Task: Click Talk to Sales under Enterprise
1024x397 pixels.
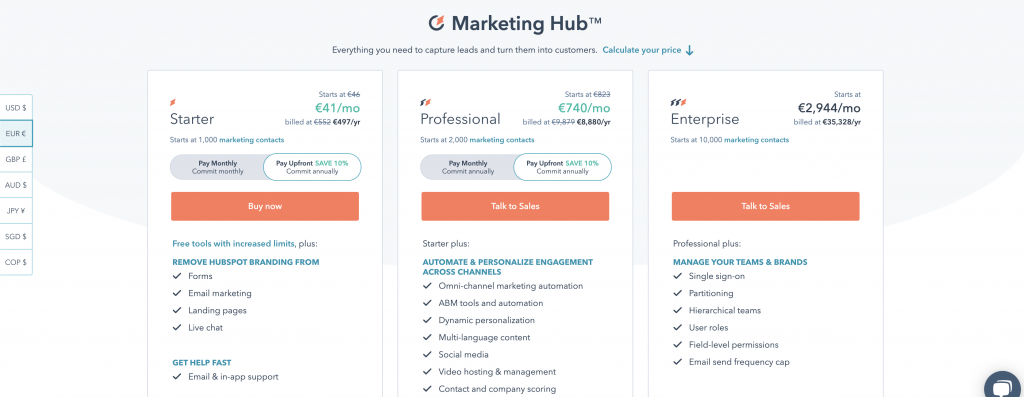Action: coord(765,206)
